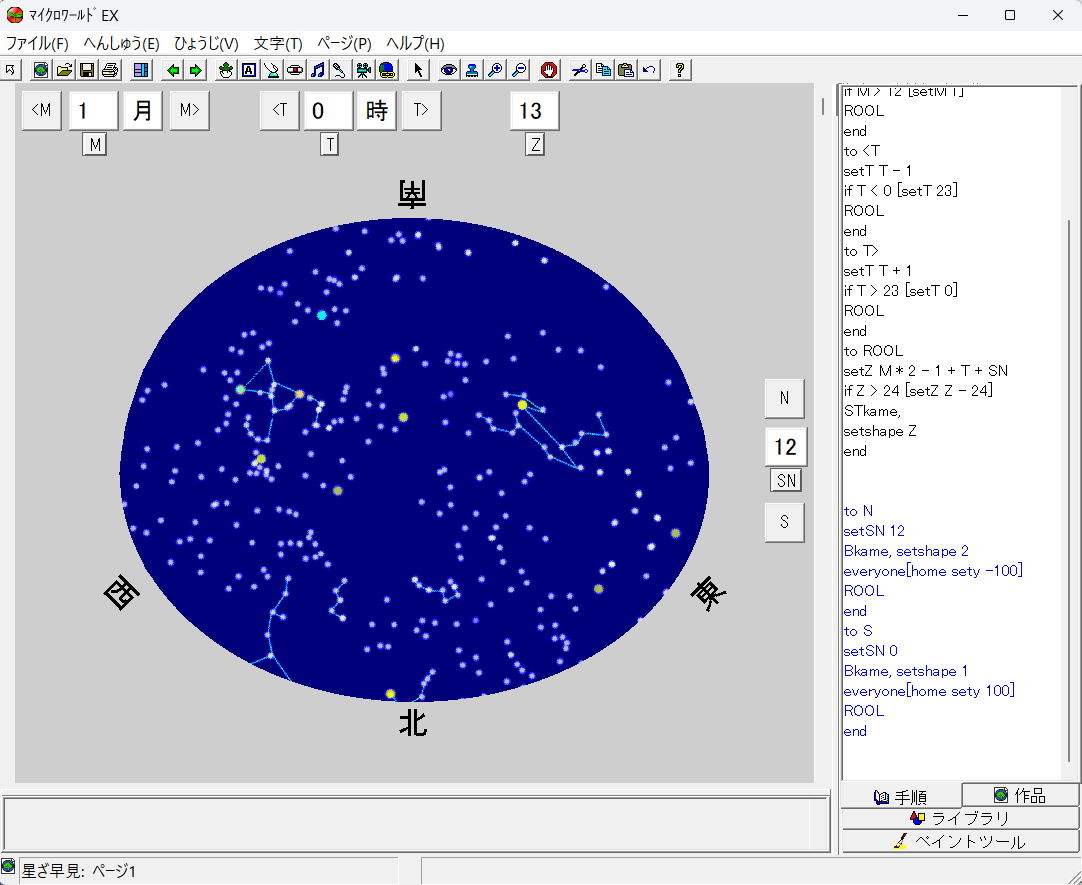Screen dimensions: 1082x885
Task: Open the ペイントツール panel tab
Action: pos(961,842)
